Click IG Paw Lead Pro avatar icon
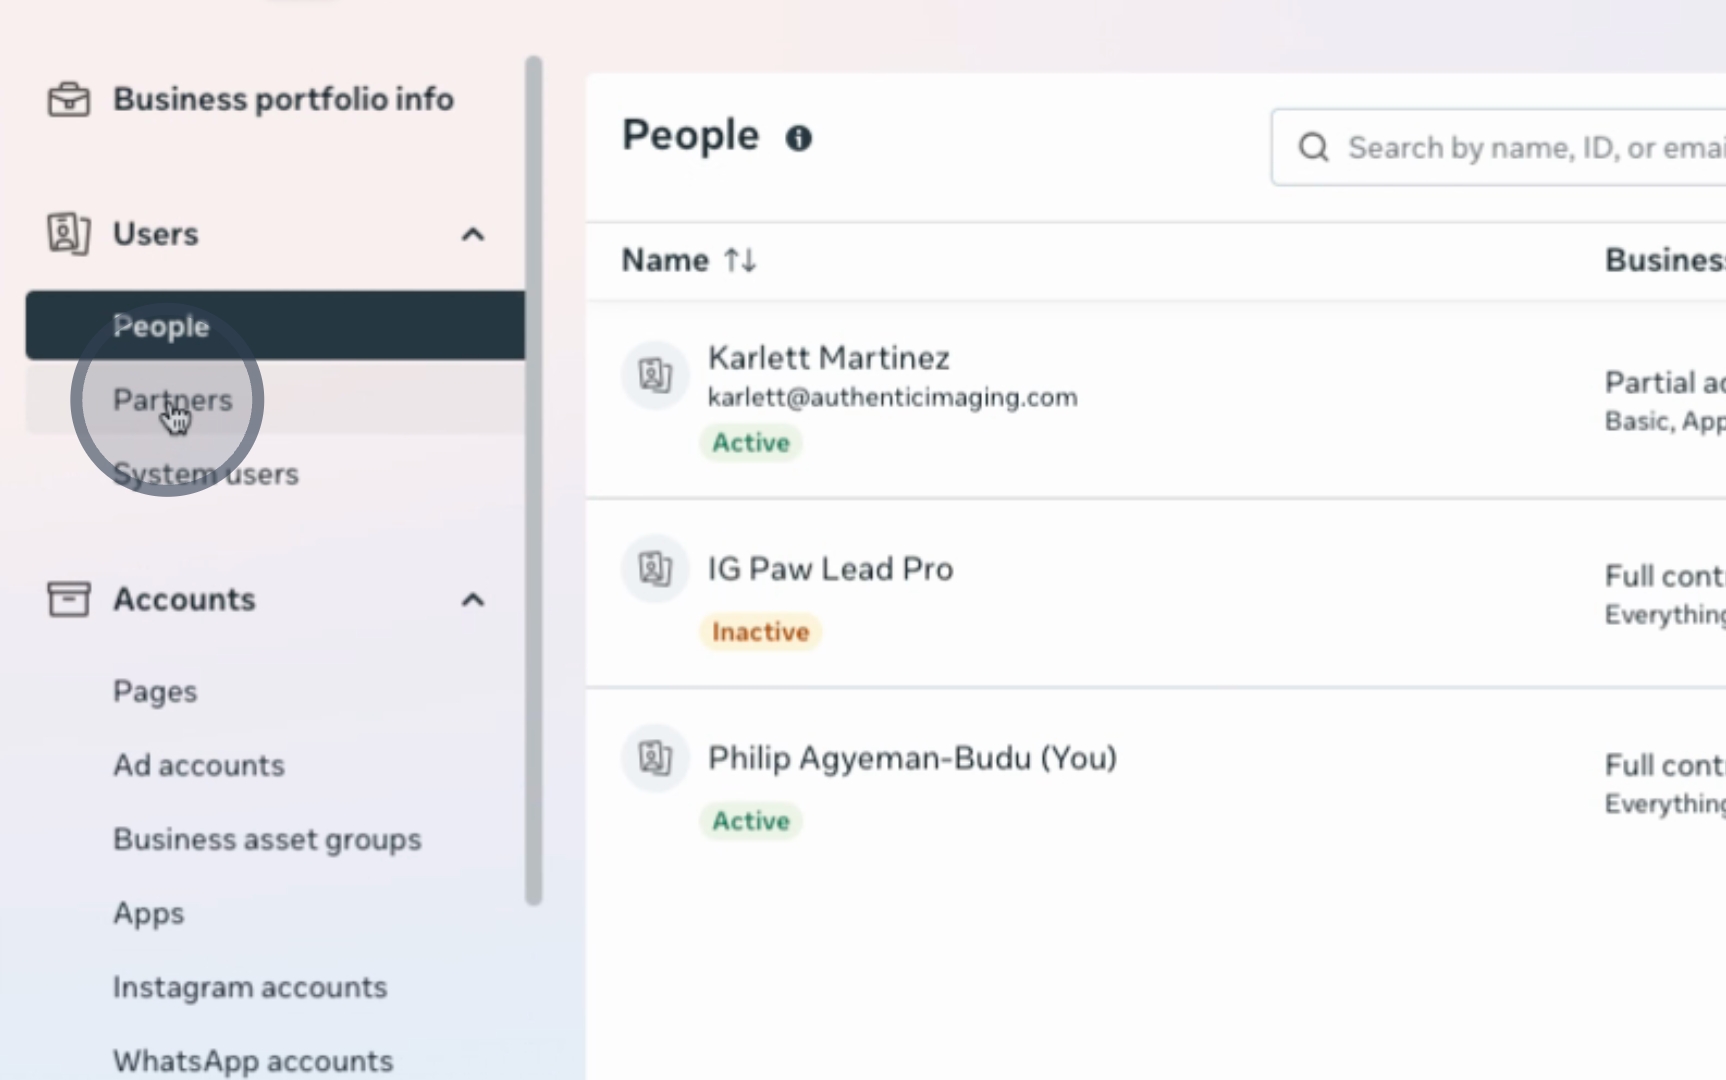 pos(655,569)
